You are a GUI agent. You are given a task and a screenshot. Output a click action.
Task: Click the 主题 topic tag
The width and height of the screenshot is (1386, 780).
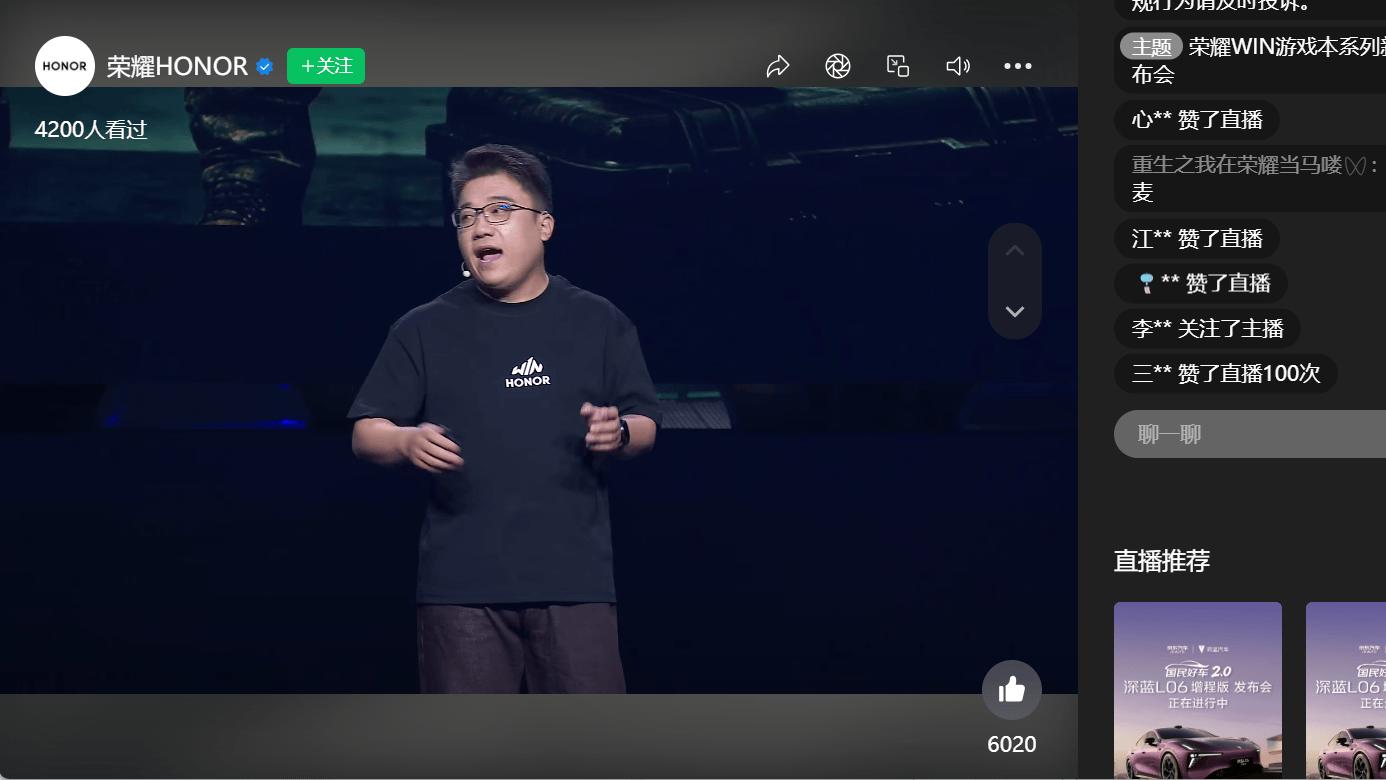tap(1151, 47)
